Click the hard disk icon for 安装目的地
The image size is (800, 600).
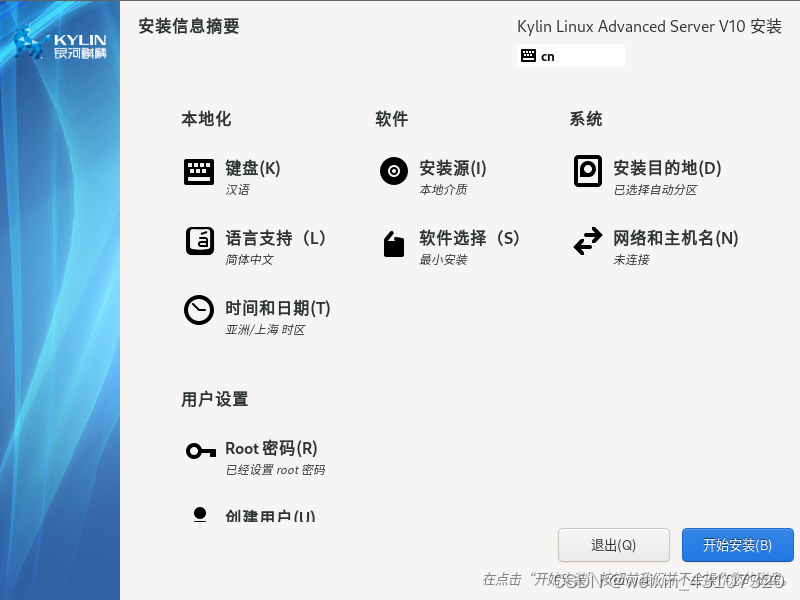pyautogui.click(x=587, y=171)
